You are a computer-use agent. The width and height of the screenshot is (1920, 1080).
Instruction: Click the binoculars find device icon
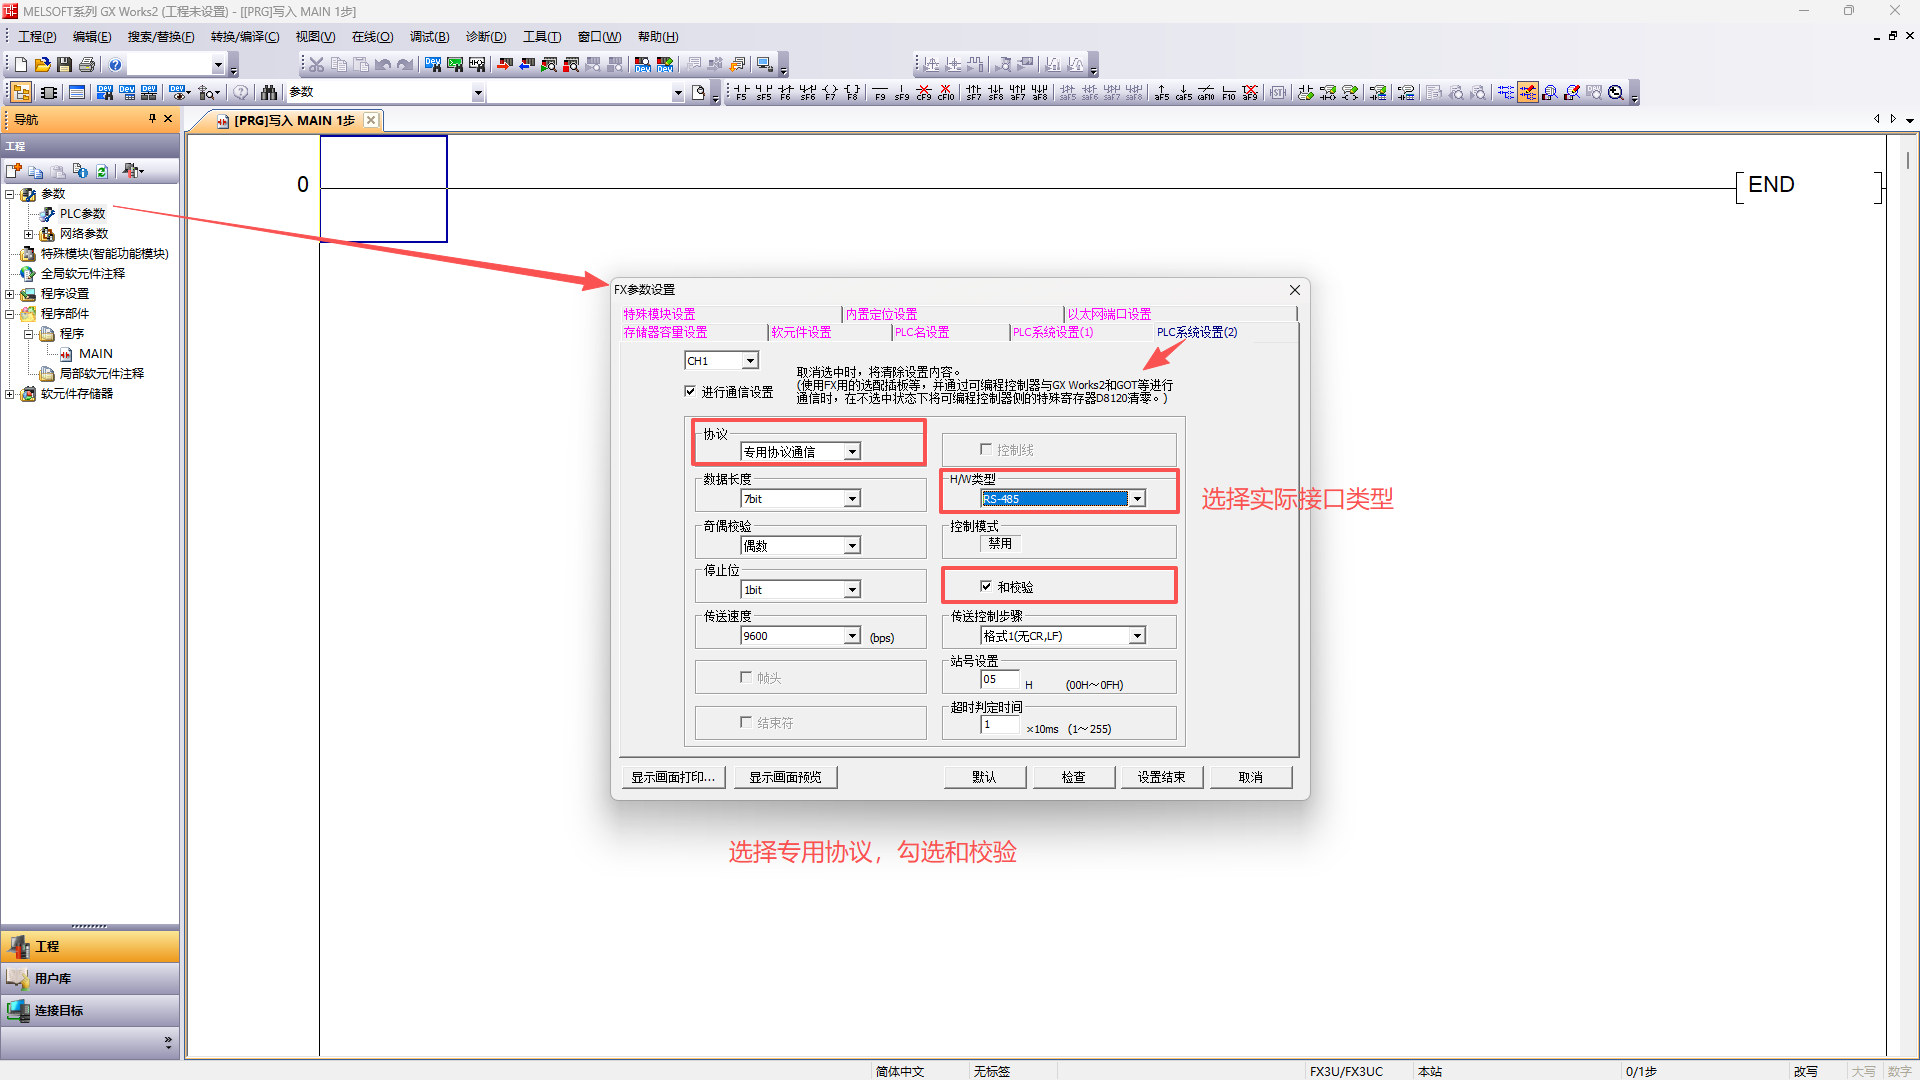pyautogui.click(x=269, y=93)
